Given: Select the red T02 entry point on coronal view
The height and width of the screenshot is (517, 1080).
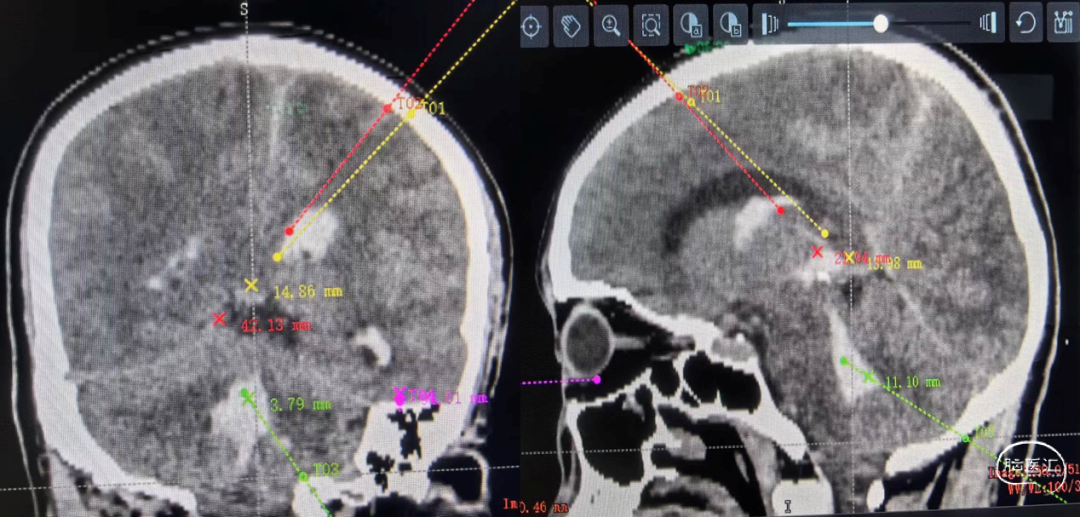Looking at the screenshot, I should (x=389, y=107).
